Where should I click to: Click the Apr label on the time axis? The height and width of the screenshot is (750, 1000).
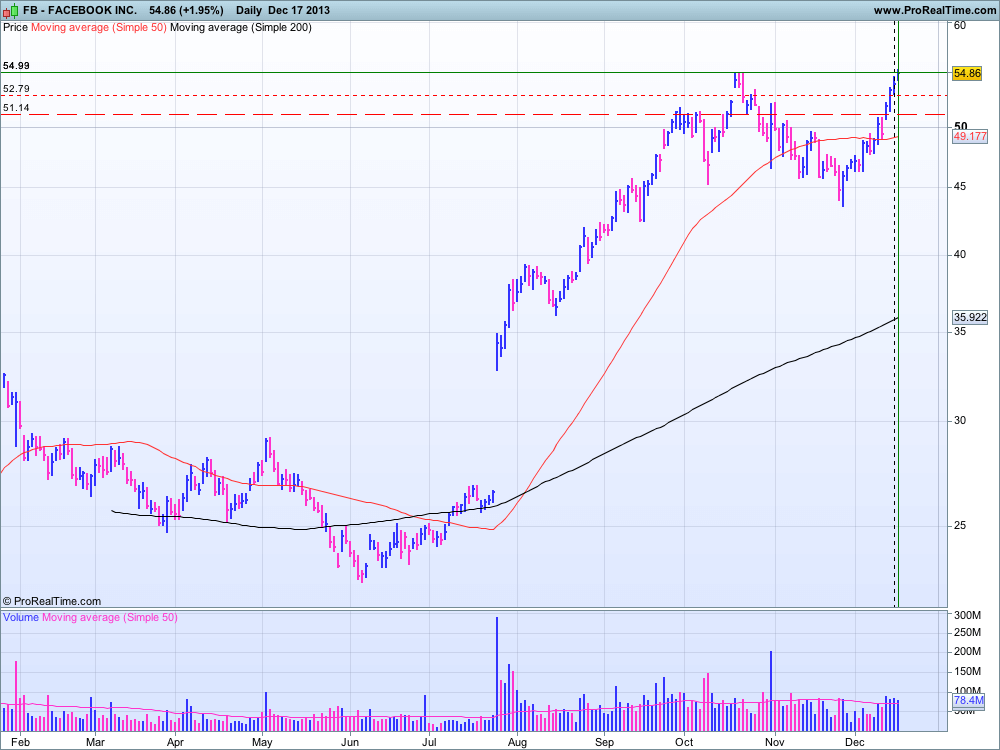point(175,742)
